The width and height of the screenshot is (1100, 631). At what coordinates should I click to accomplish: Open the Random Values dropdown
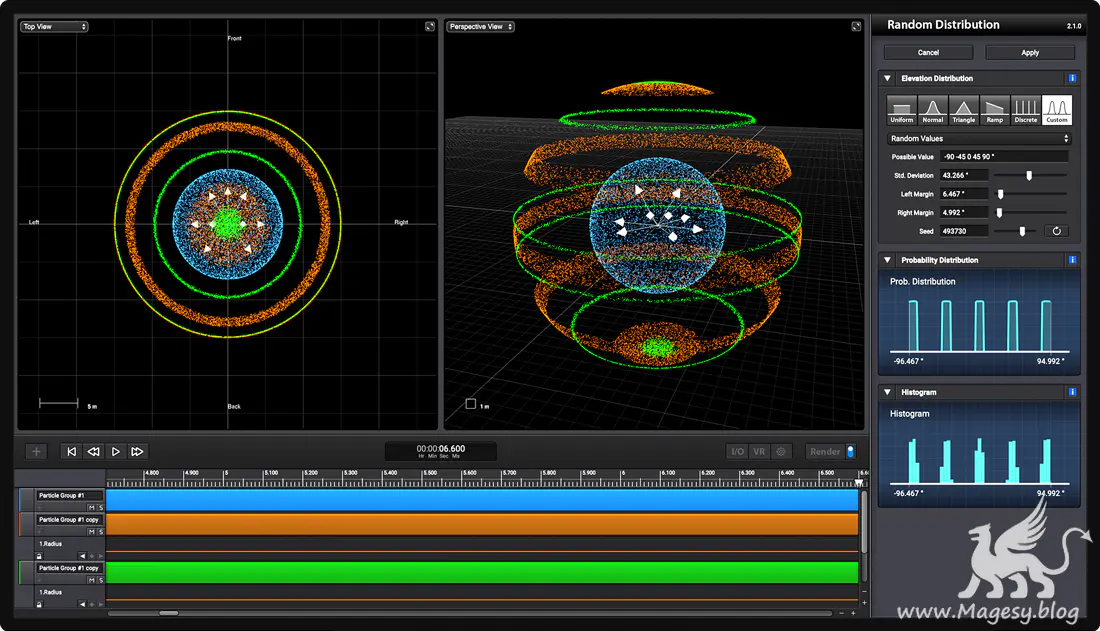click(x=978, y=139)
